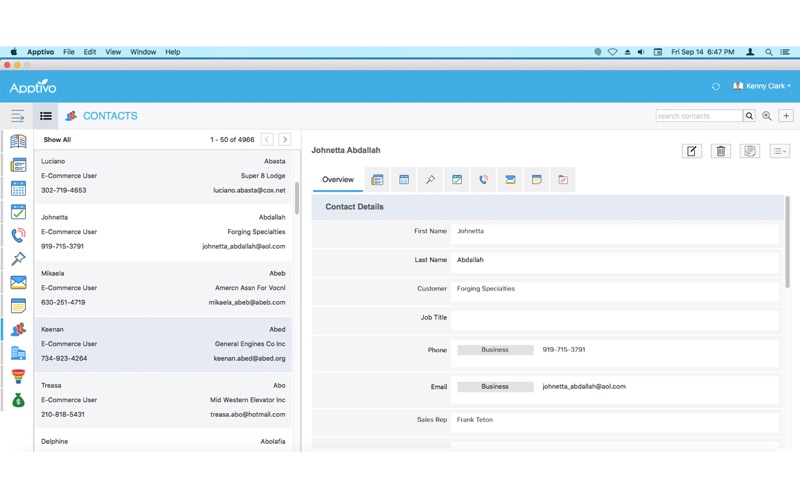Open the emails tab icon
The image size is (800, 500).
(510, 180)
